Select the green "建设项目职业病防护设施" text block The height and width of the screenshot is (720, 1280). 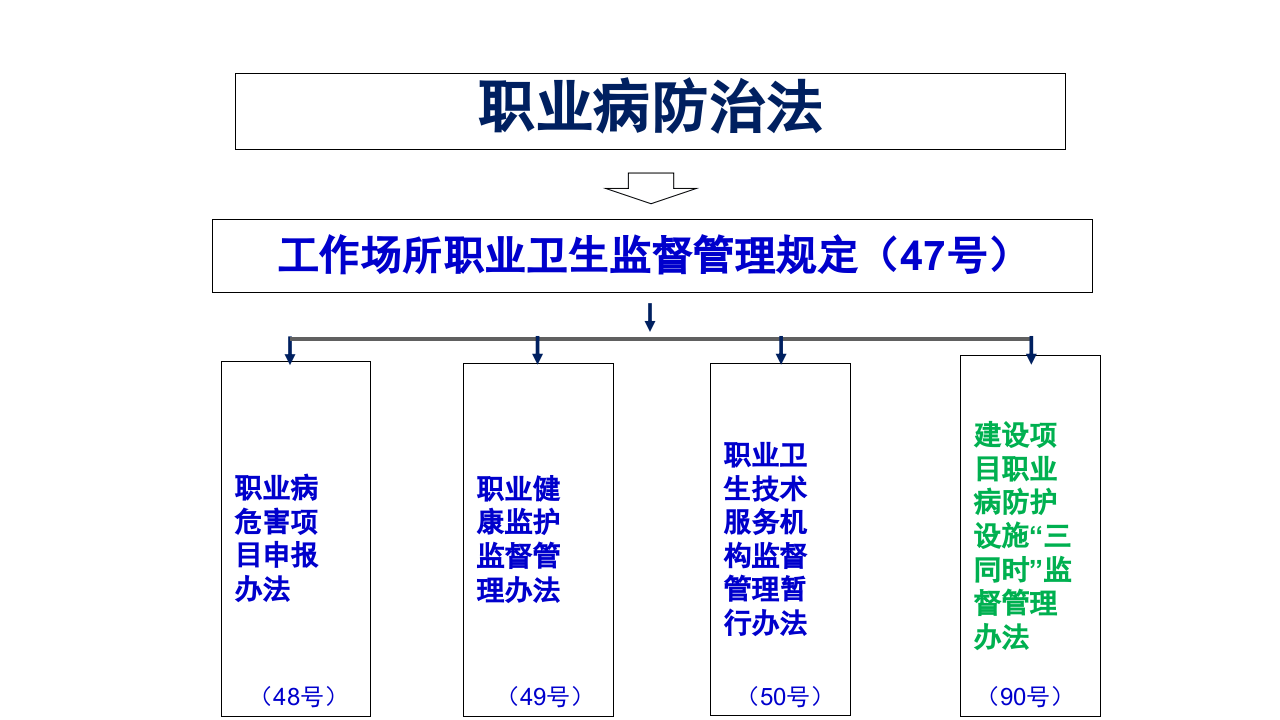(1023, 536)
